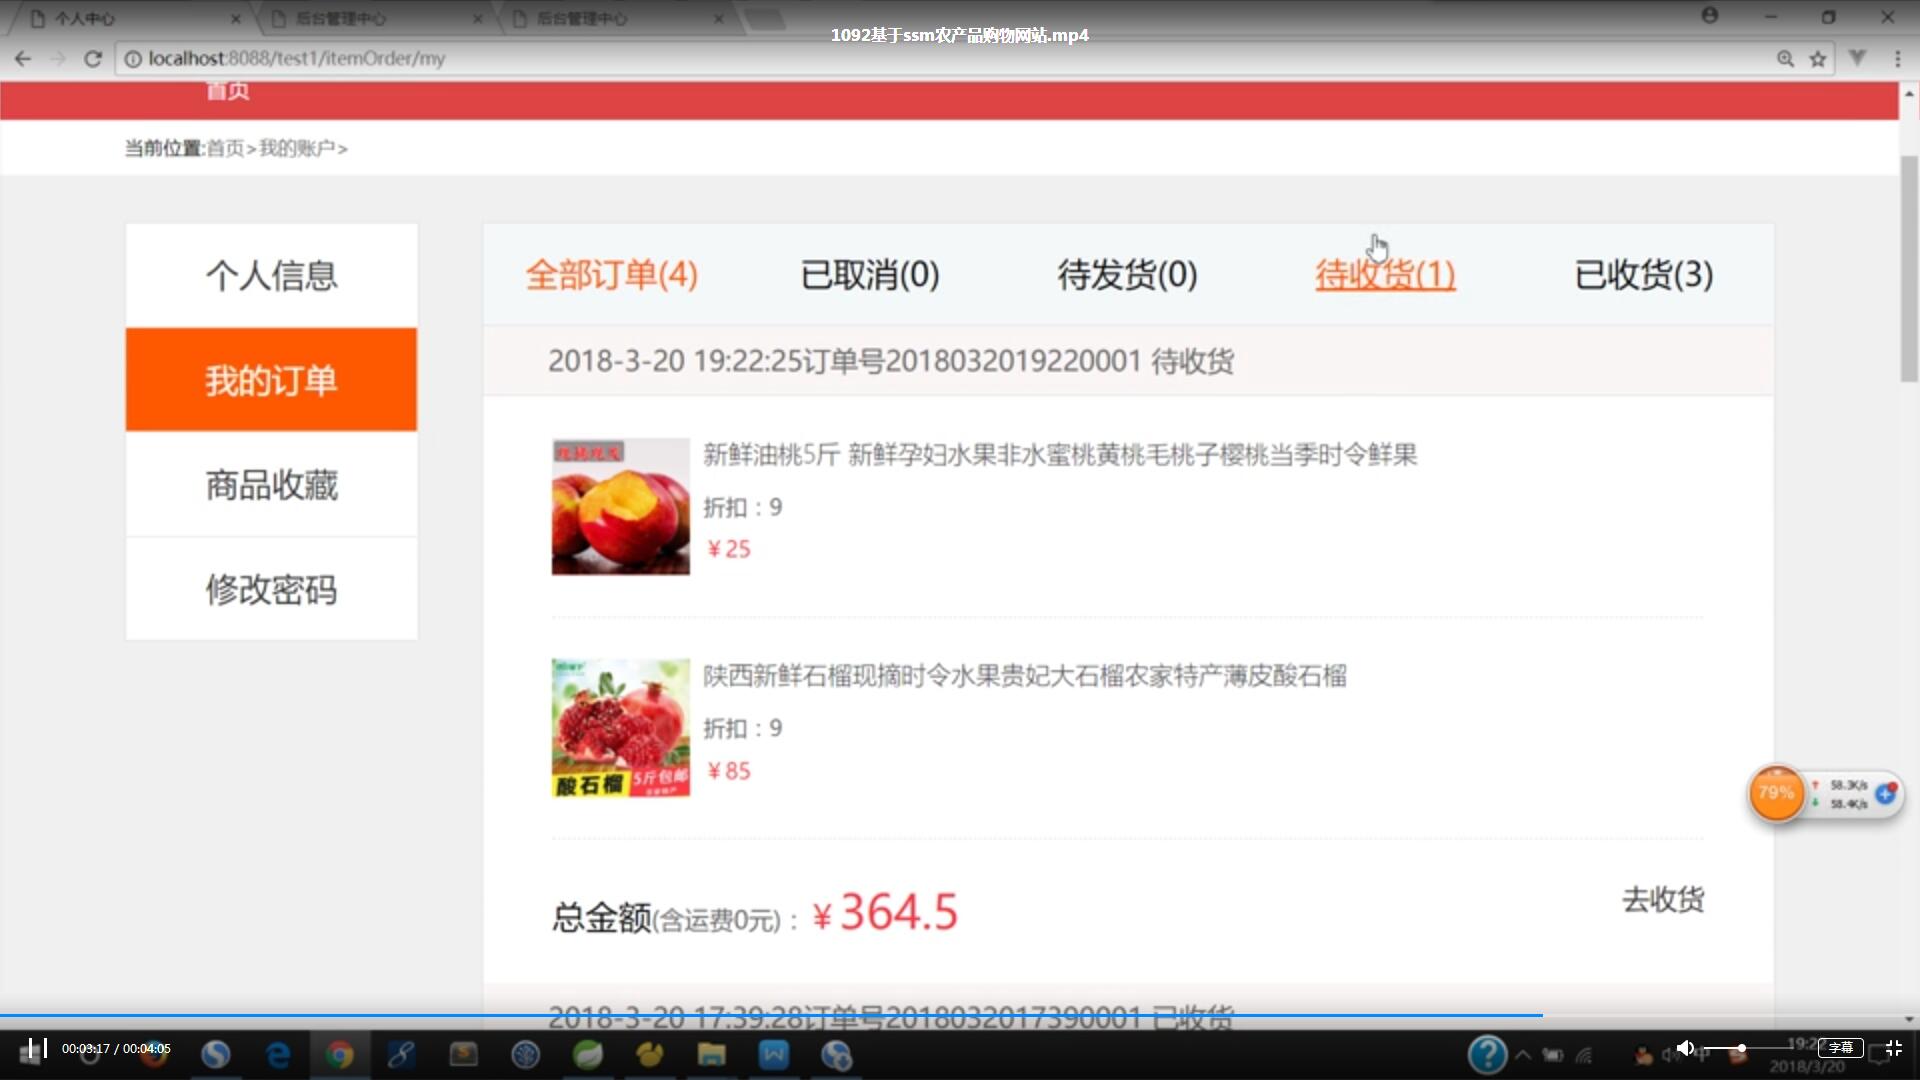Pause the video with pause button
This screenshot has width=1920, height=1080.
[x=38, y=1048]
